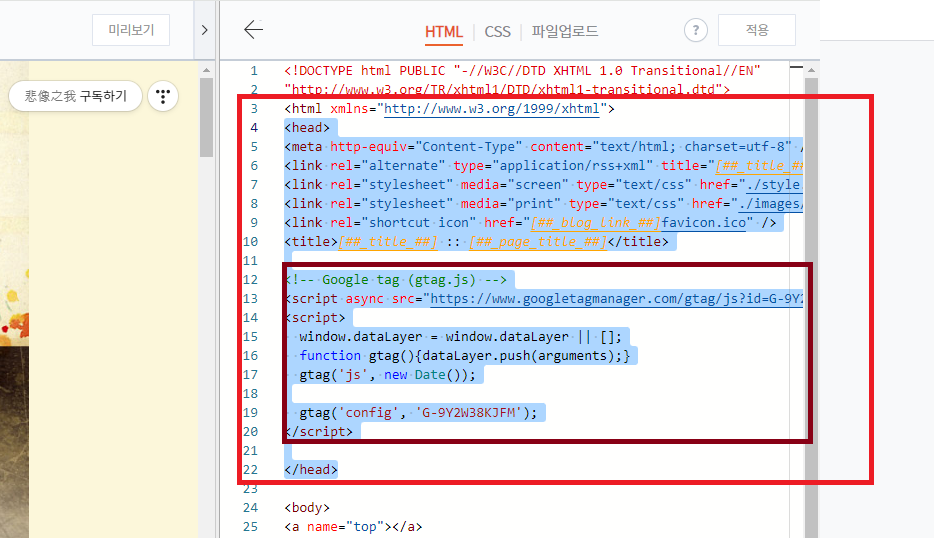Viewport: 934px width, 538px height.
Task: Click the code editor vertical scrollbar
Action: pyautogui.click(x=811, y=307)
